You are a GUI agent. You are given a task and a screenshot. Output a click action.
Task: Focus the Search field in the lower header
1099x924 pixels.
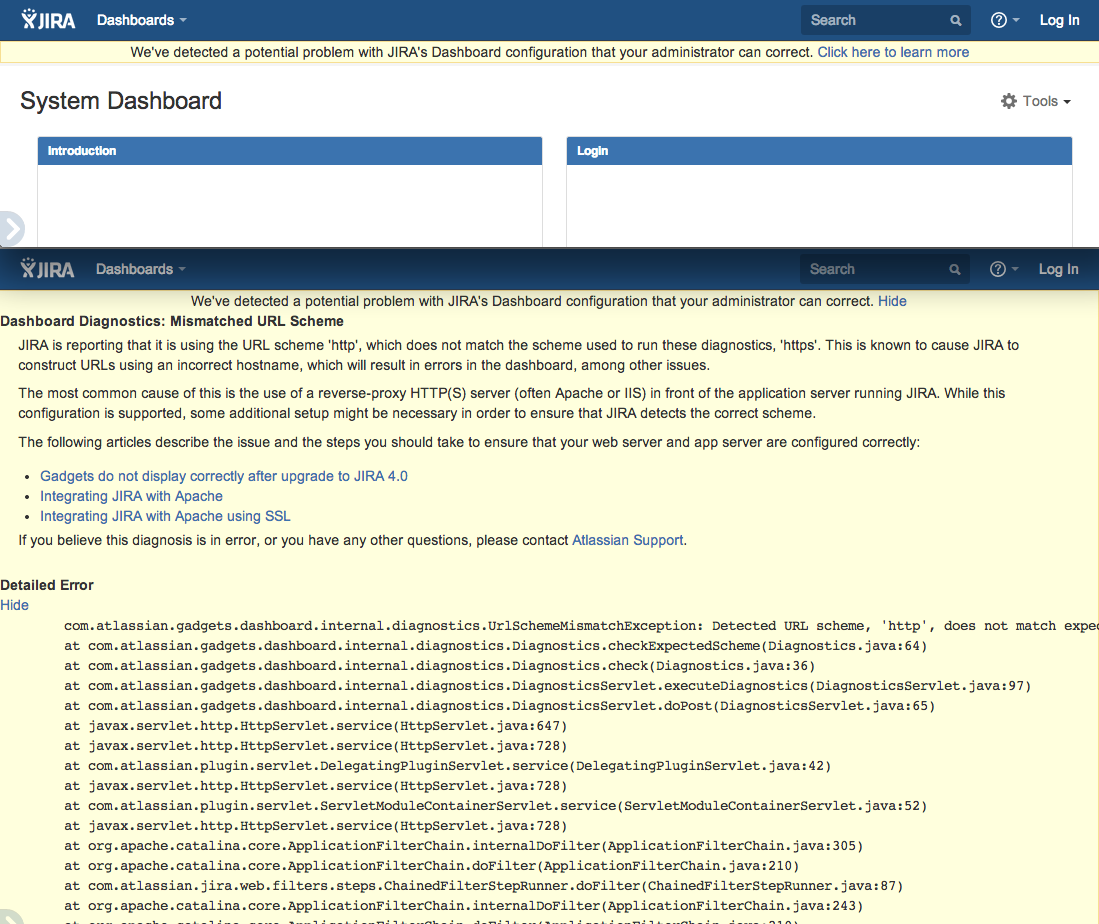(x=885, y=269)
